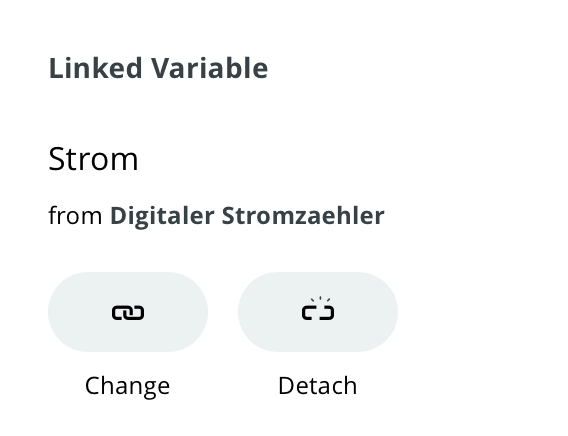Viewport: 568px width, 436px height.
Task: Click the chain link icon
Action: point(128,313)
